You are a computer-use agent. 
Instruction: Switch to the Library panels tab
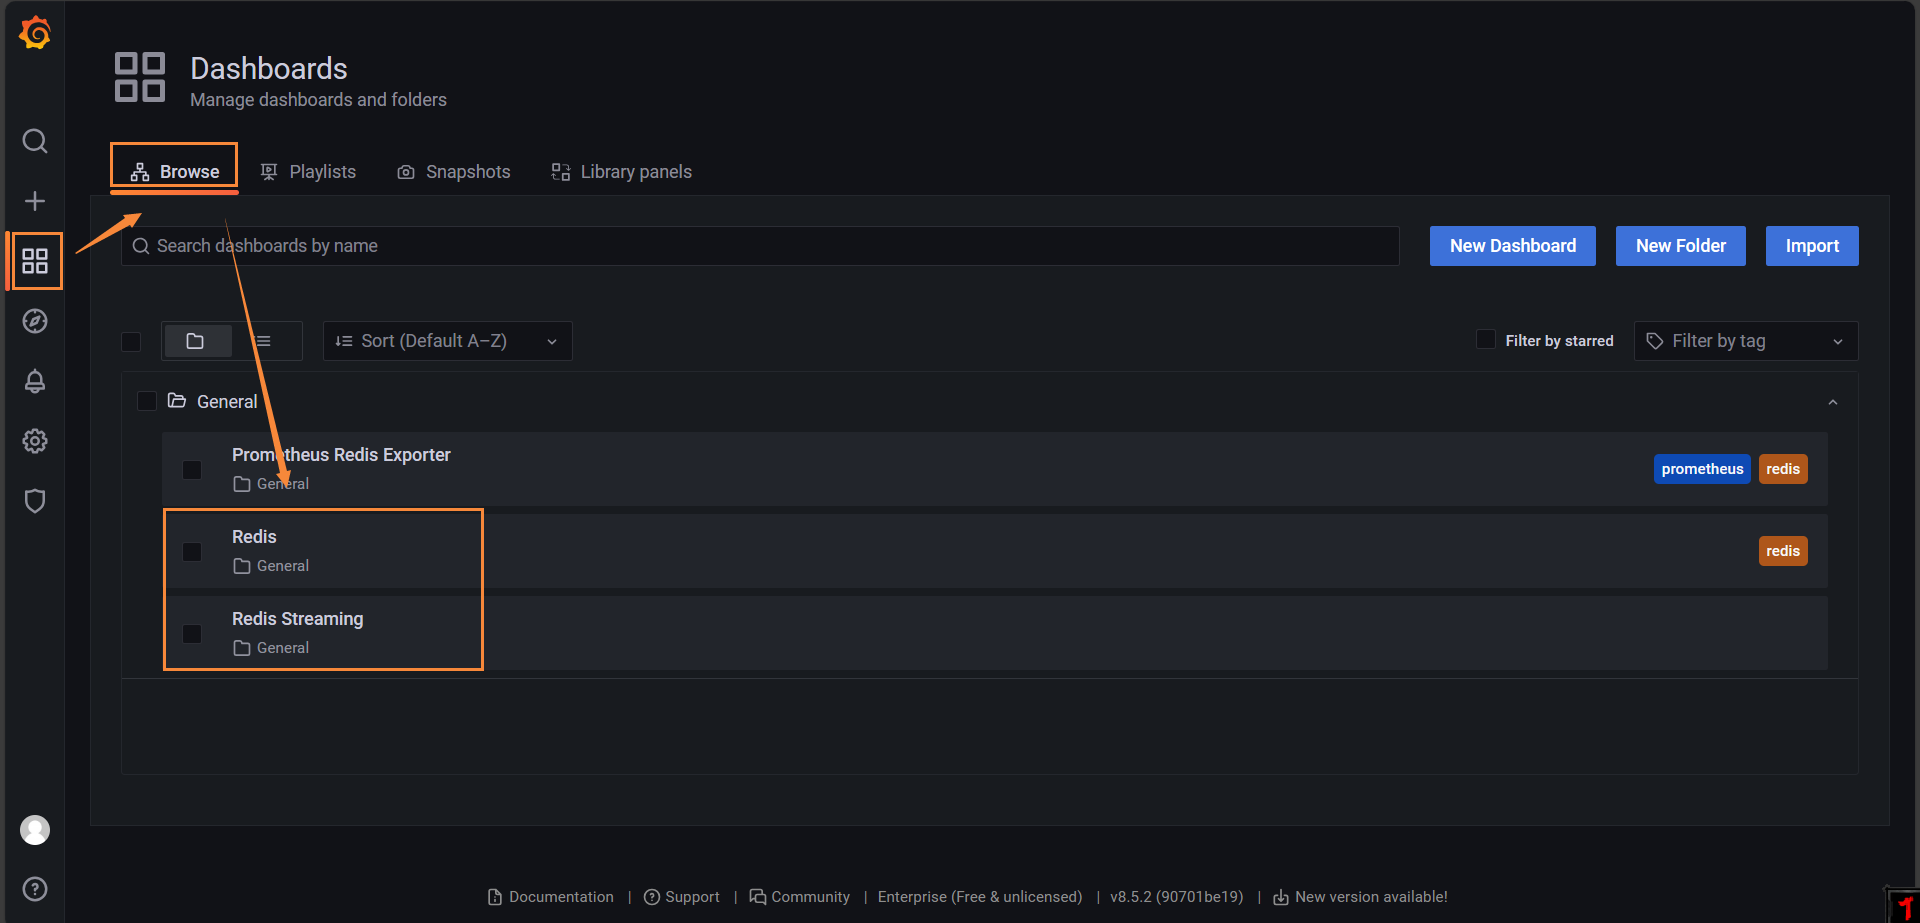tap(622, 172)
